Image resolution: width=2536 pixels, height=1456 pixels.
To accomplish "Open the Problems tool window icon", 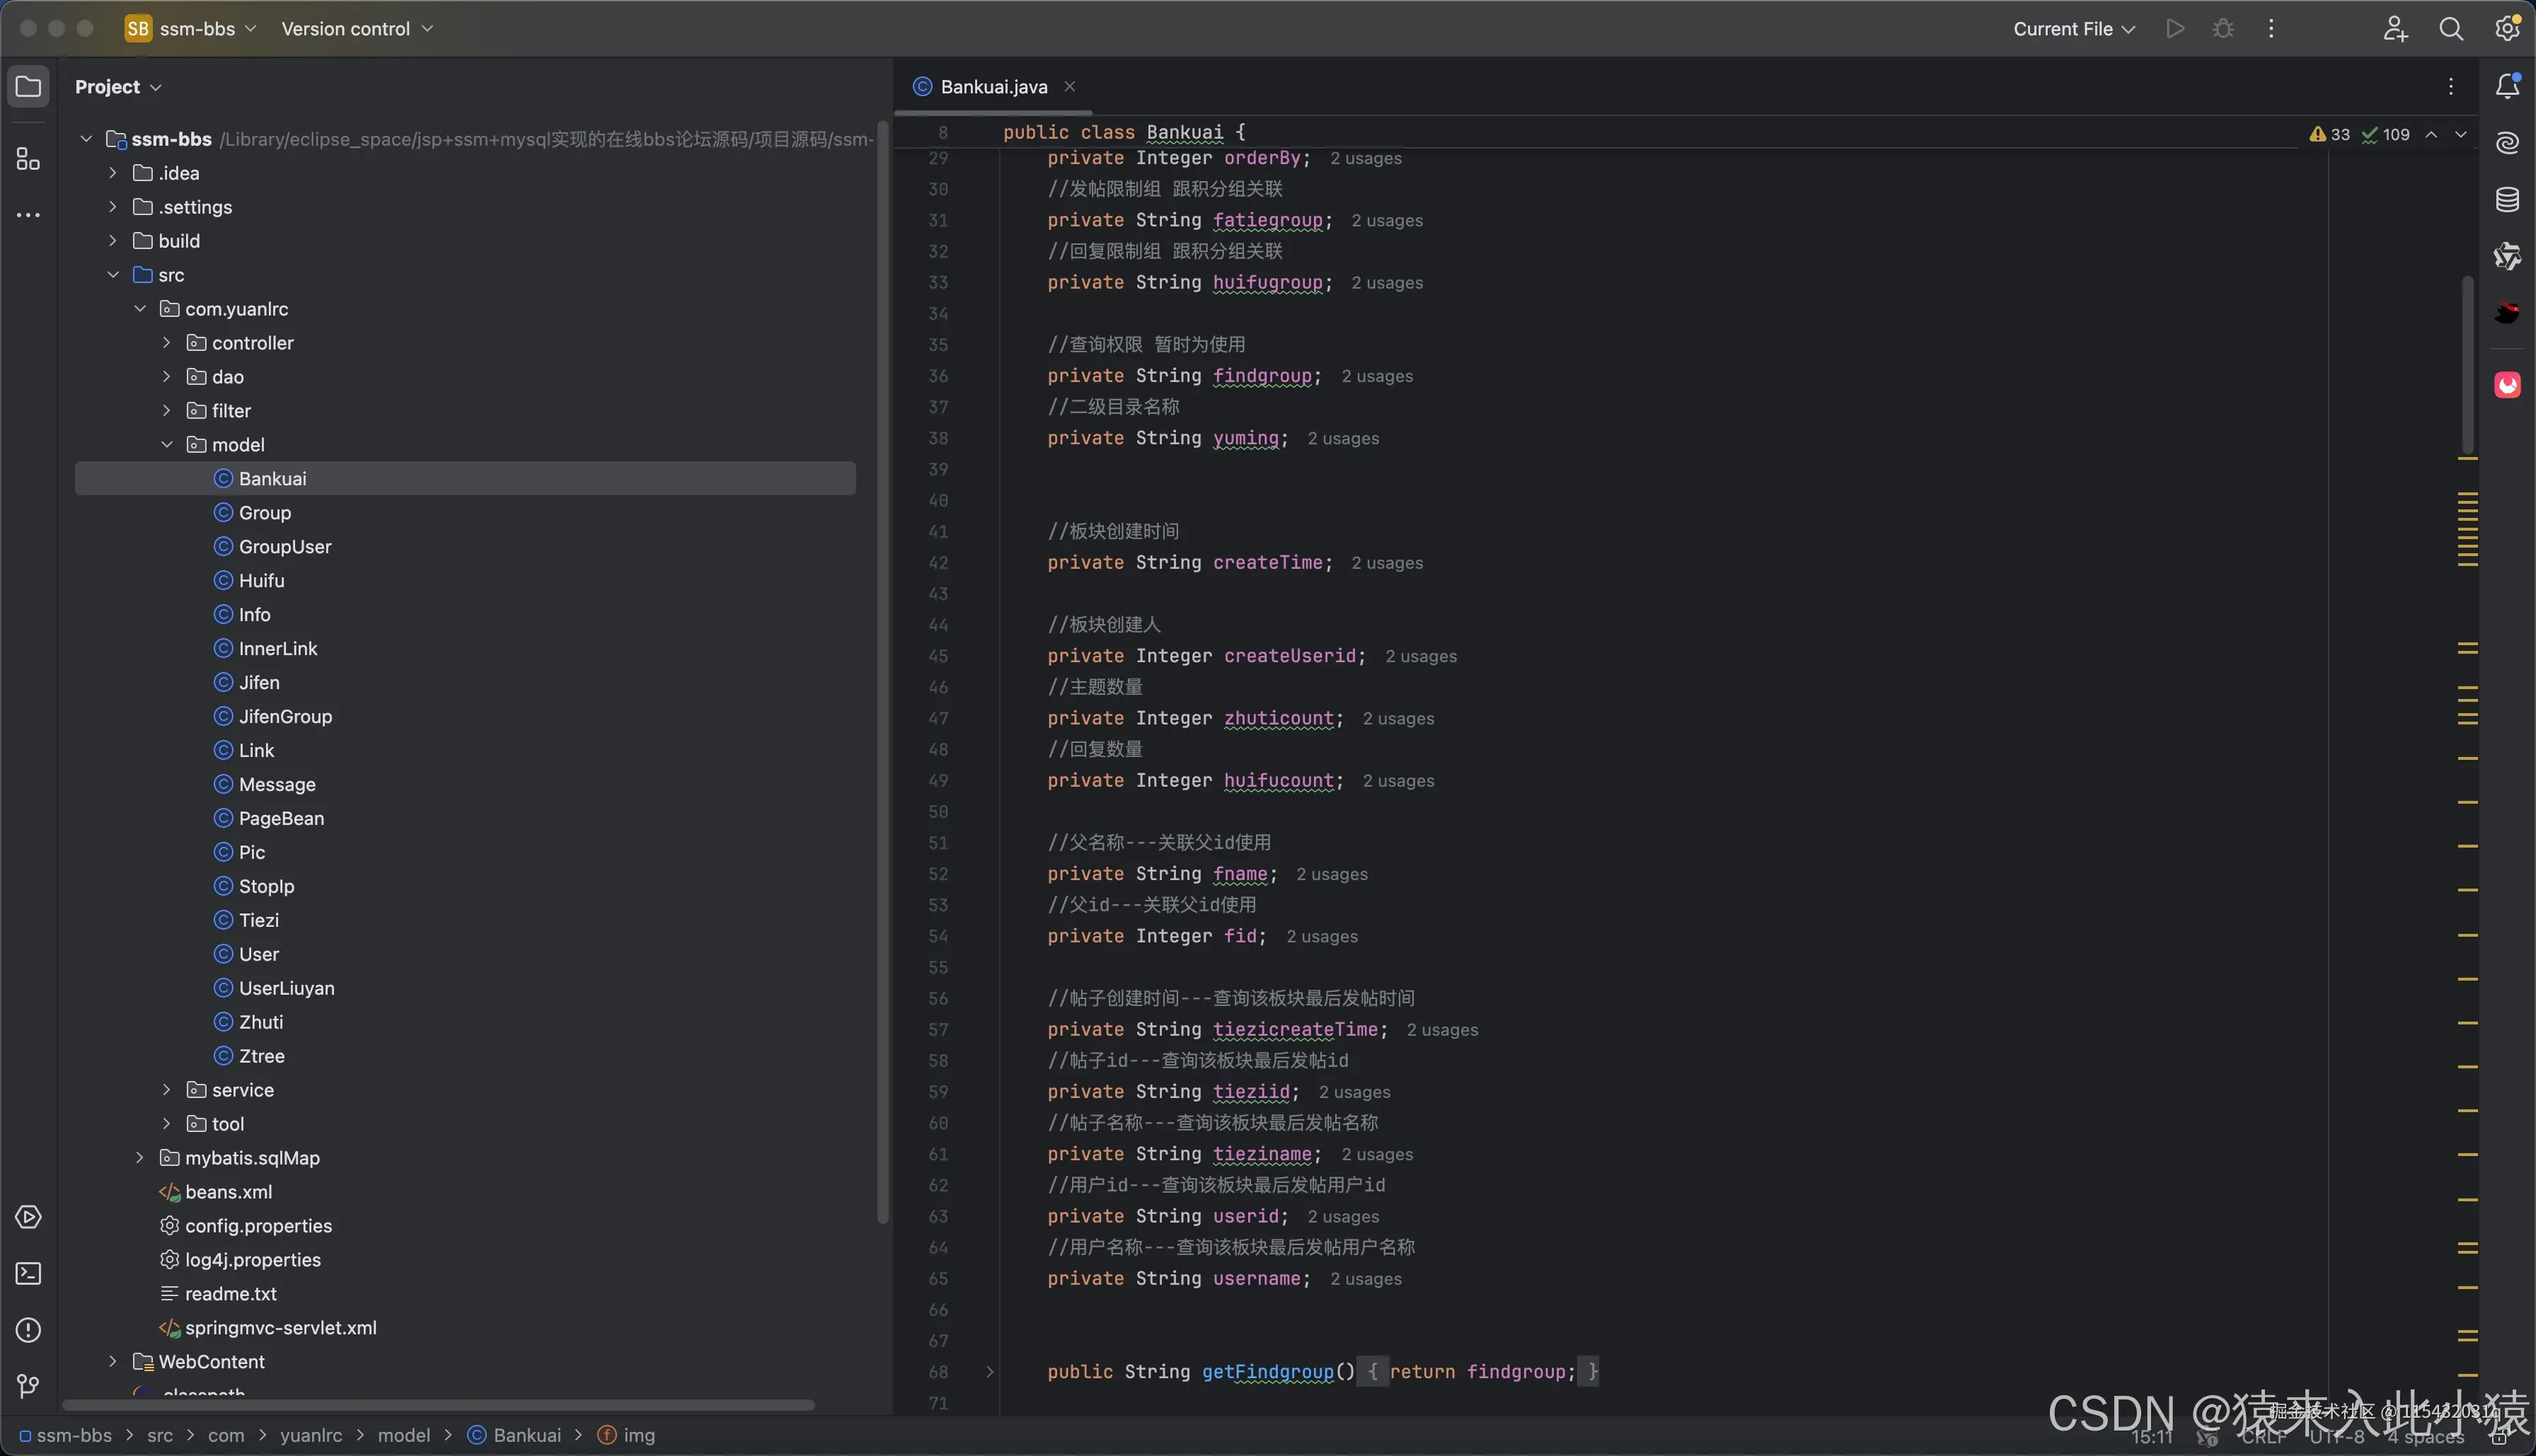I will point(28,1330).
